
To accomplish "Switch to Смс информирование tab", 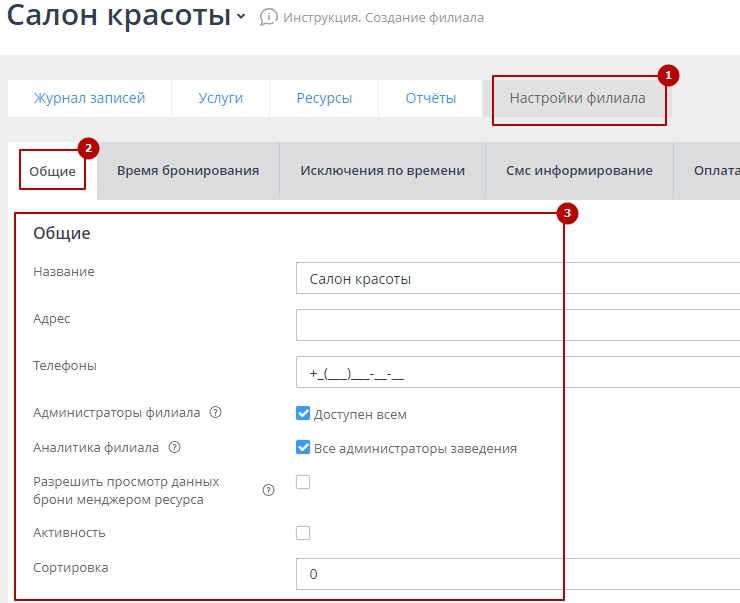I will [579, 170].
